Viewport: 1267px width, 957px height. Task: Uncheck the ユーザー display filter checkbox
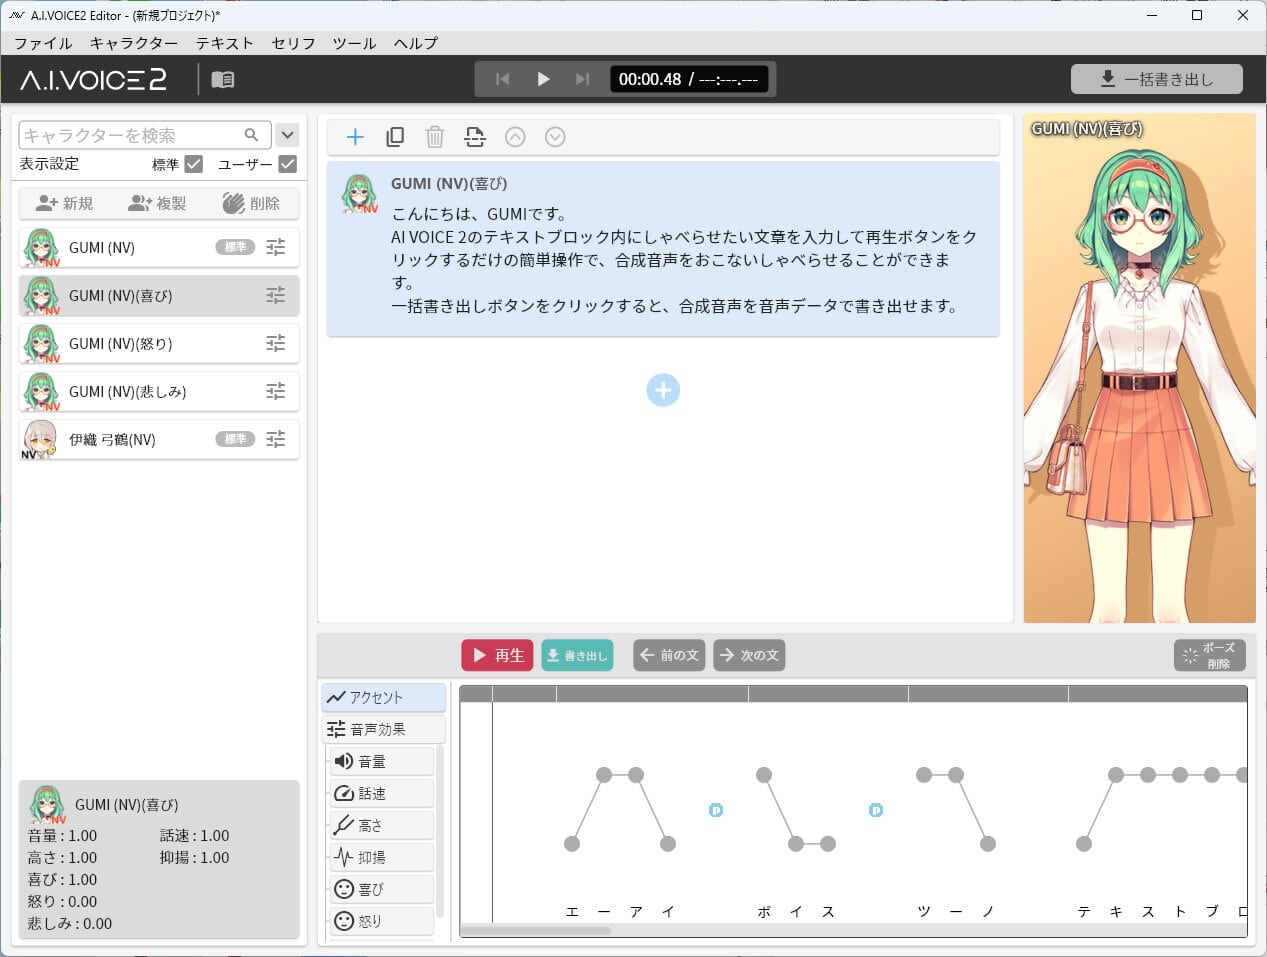288,164
